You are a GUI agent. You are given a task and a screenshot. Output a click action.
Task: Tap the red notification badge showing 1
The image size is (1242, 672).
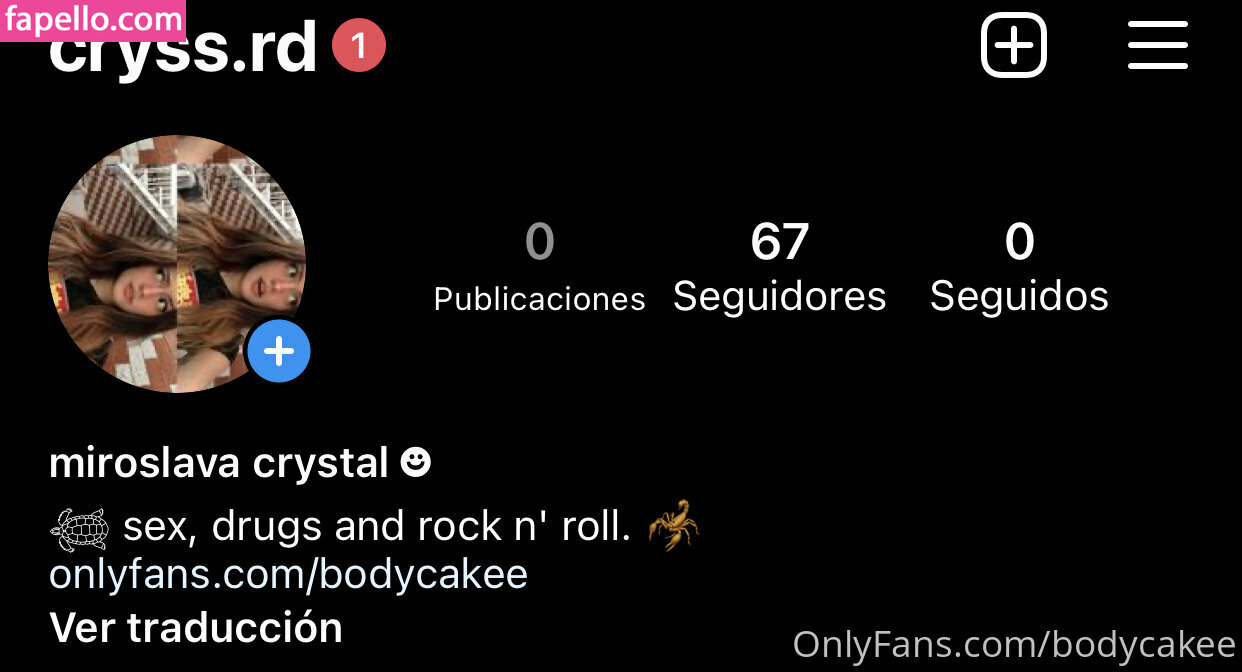tap(358, 46)
